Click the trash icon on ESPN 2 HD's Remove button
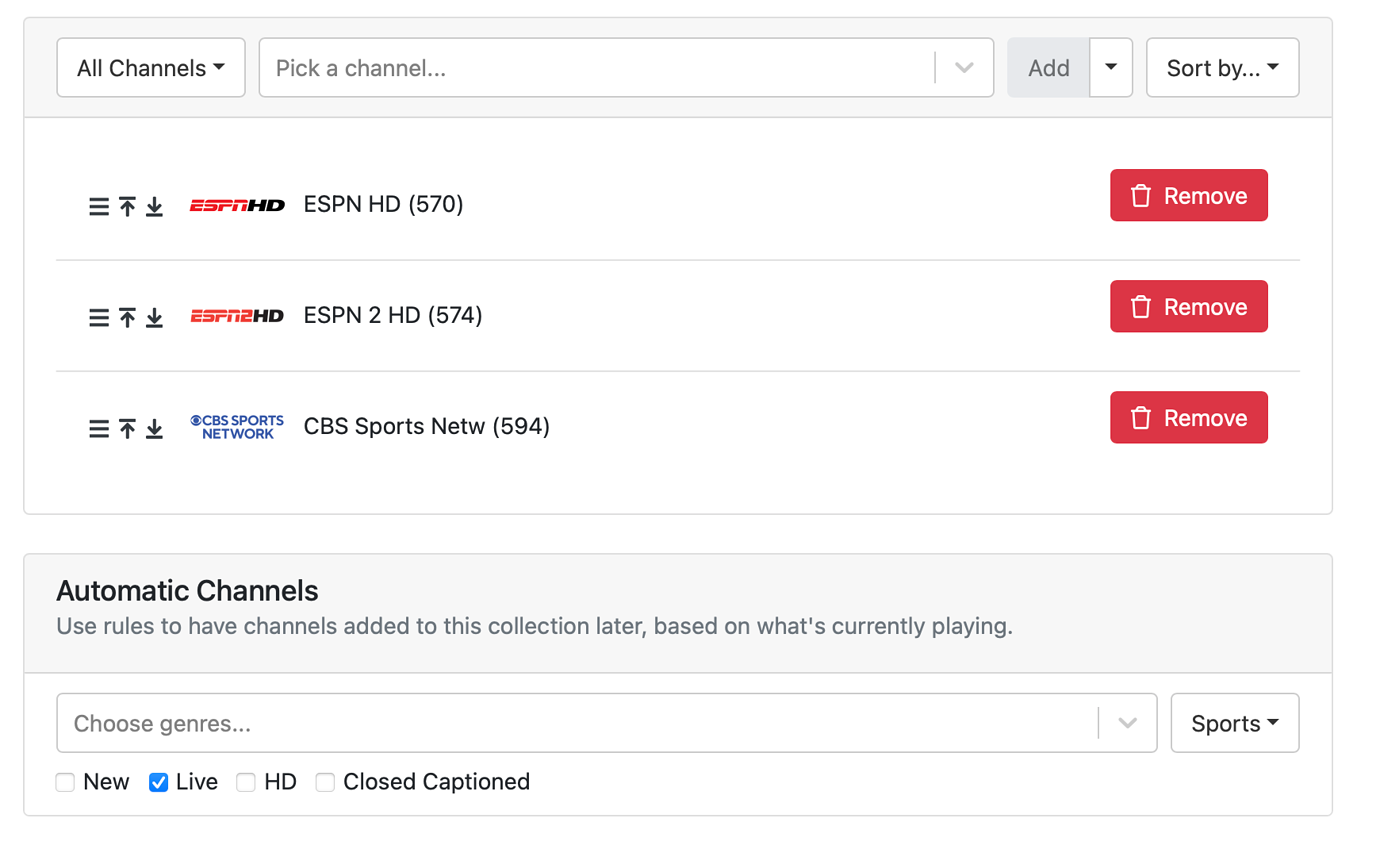1380x848 pixels. point(1141,306)
